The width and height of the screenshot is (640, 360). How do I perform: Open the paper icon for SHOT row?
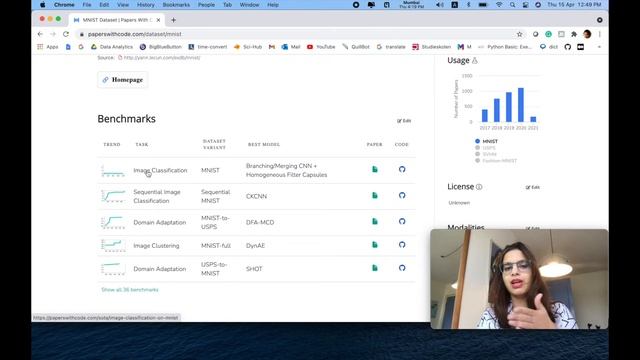click(x=375, y=268)
